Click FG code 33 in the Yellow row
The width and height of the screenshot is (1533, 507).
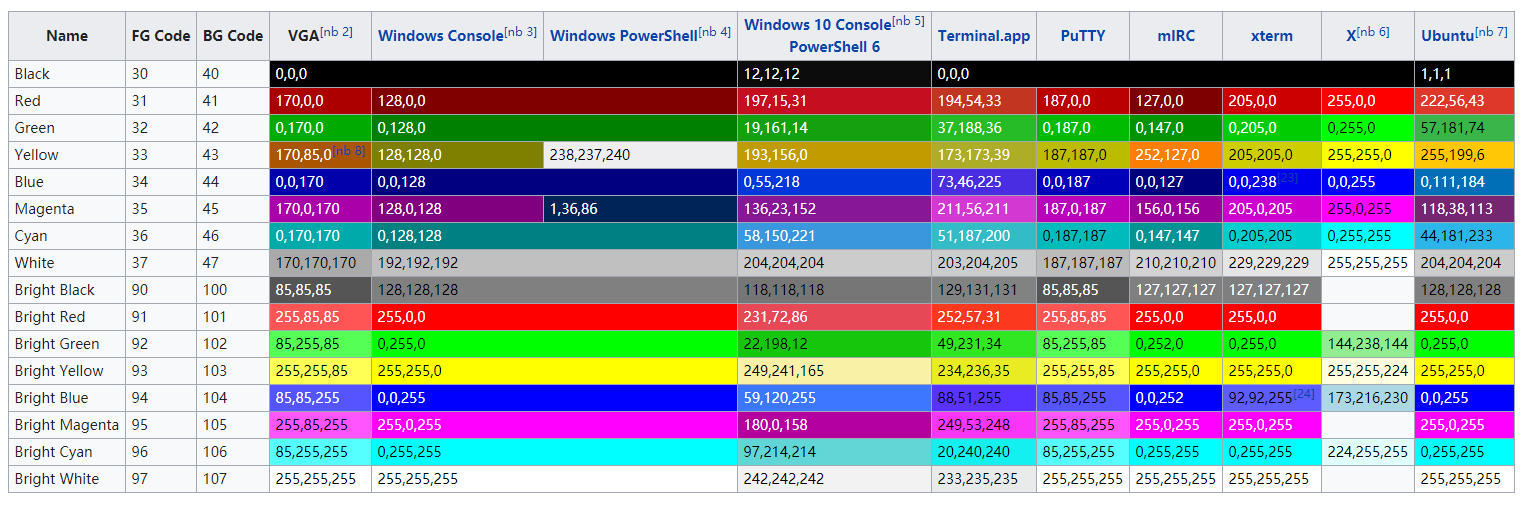coord(161,155)
